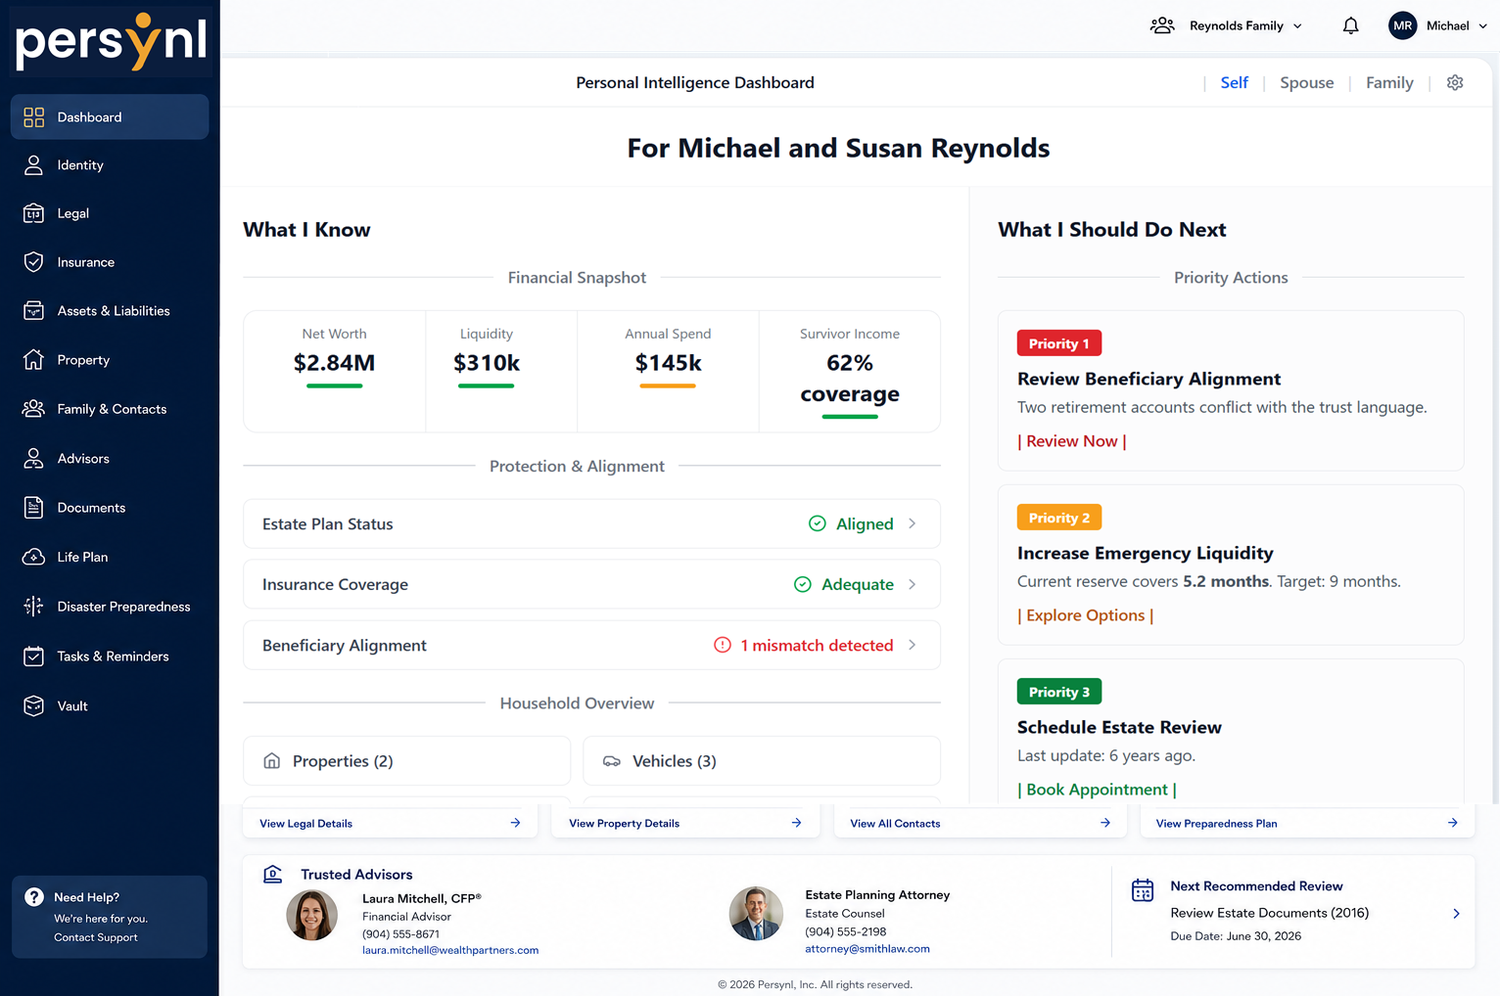This screenshot has width=1500, height=996.
Task: Open dashboard settings gear icon
Action: 1455,83
